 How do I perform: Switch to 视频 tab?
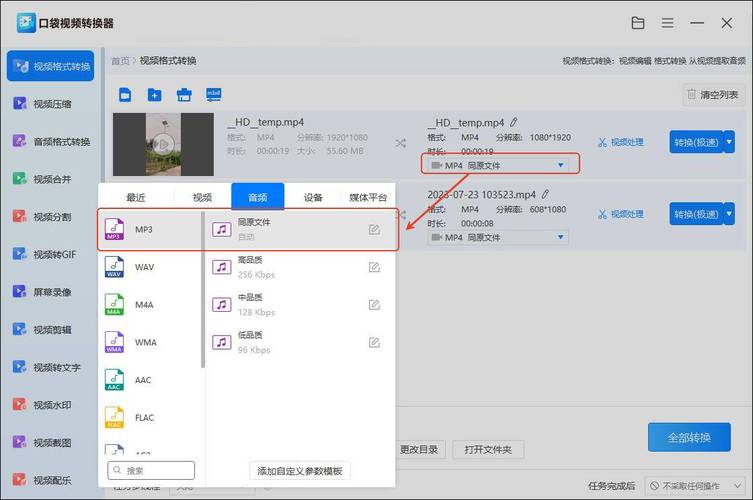click(202, 197)
